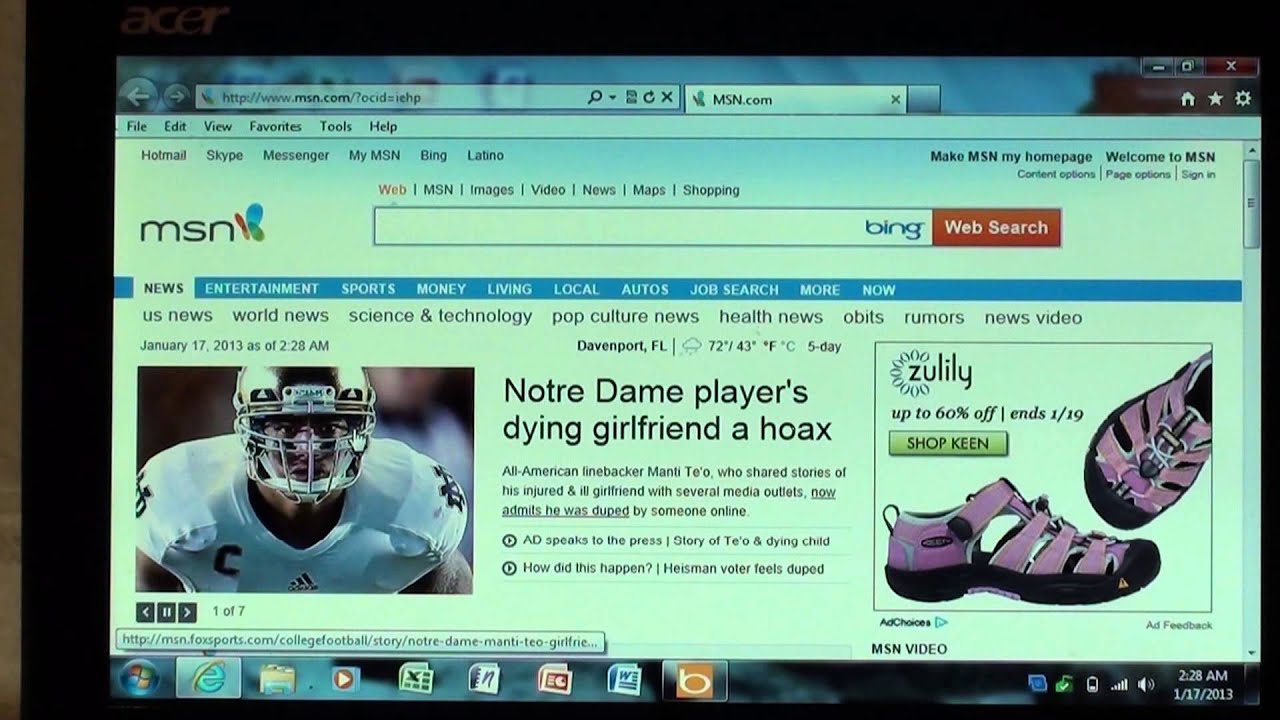Open the MONEY nav tab

pos(441,289)
